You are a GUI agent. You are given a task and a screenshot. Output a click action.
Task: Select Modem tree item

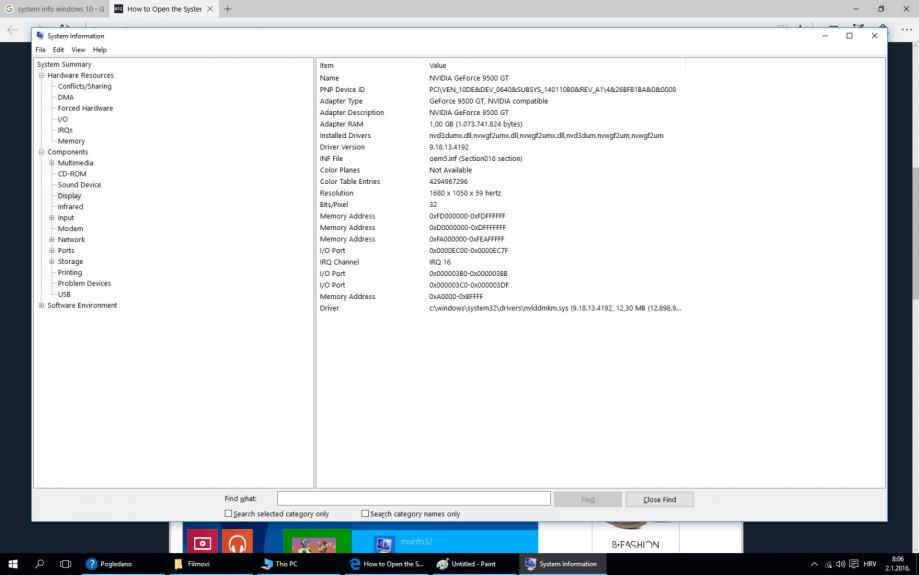click(70, 229)
